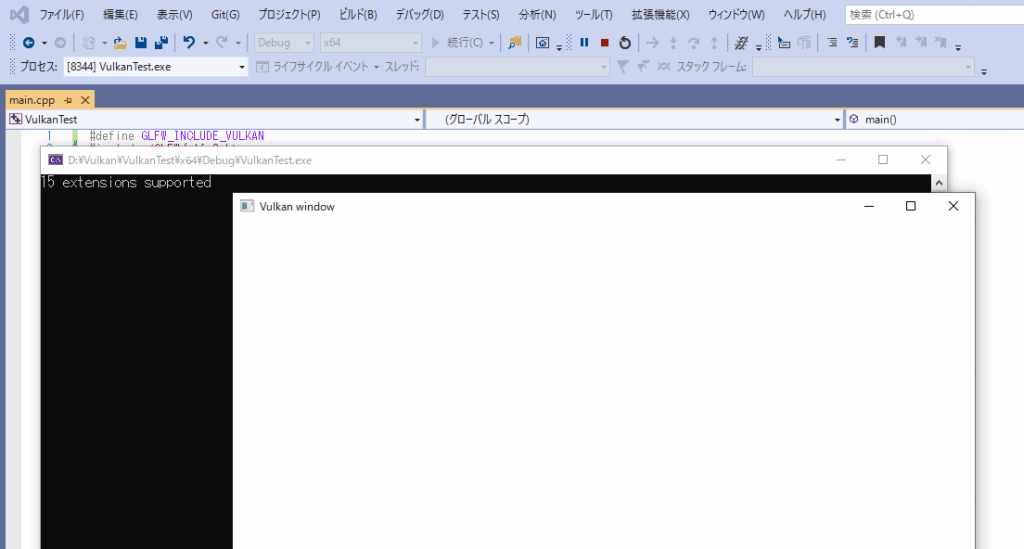1024x549 pixels.
Task: Click the hex display toggle icon
Action: (x=741, y=42)
